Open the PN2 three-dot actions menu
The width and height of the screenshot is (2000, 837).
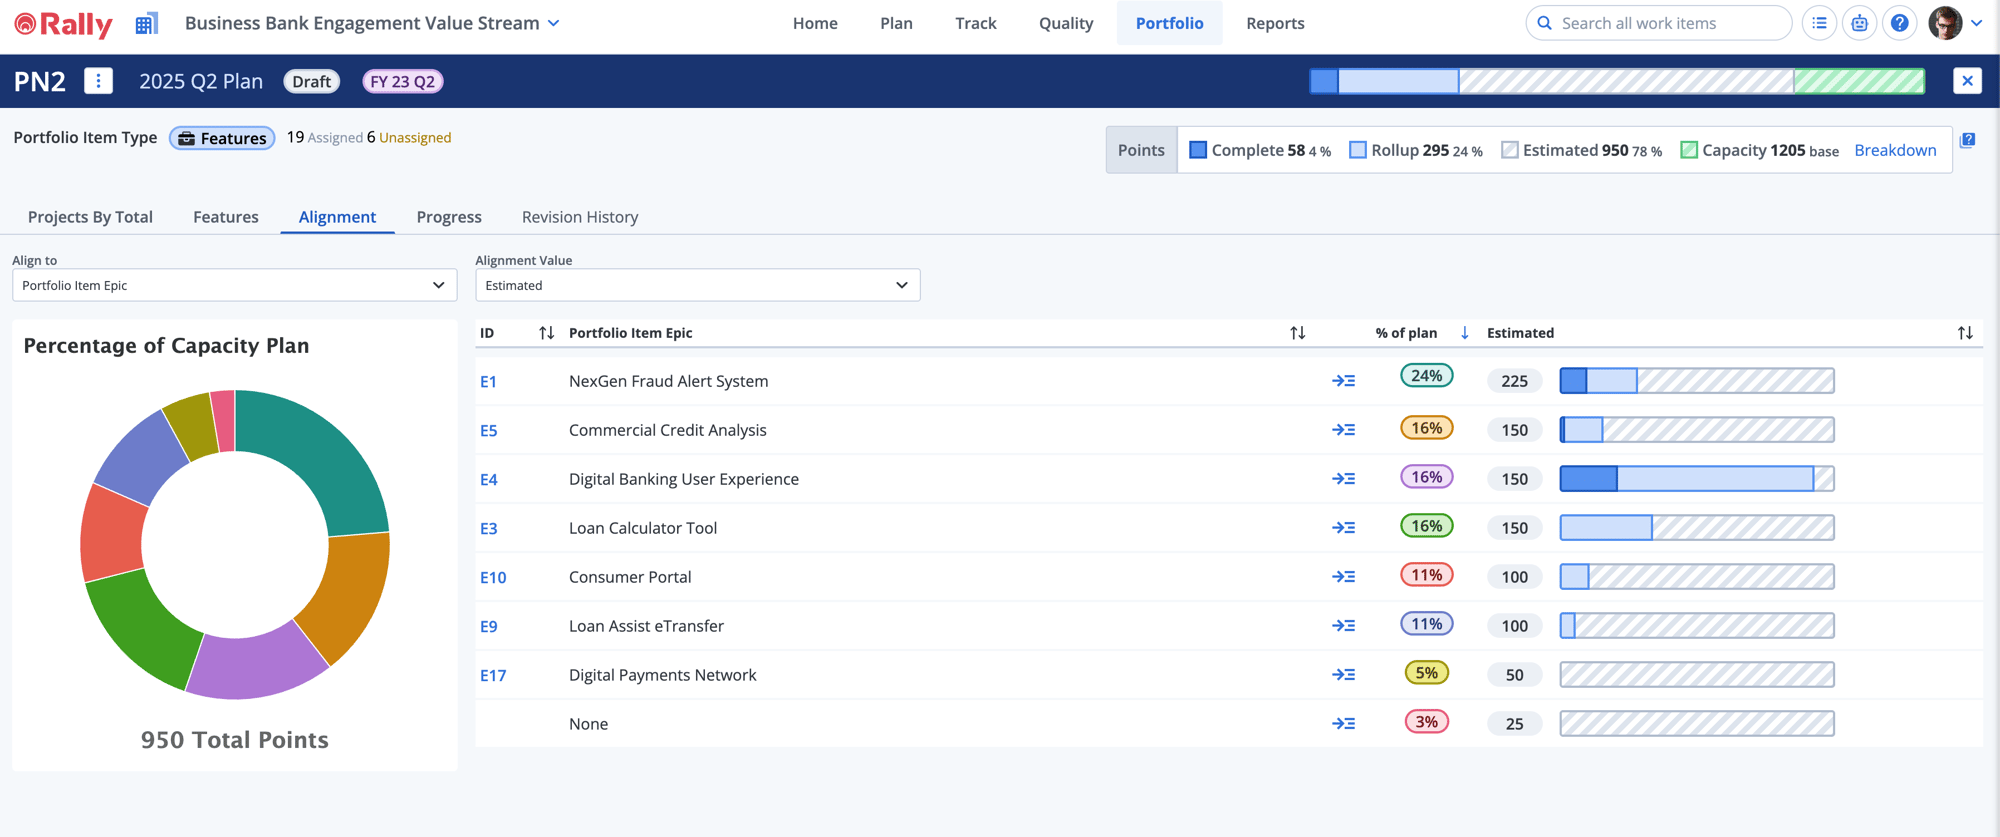coord(98,81)
